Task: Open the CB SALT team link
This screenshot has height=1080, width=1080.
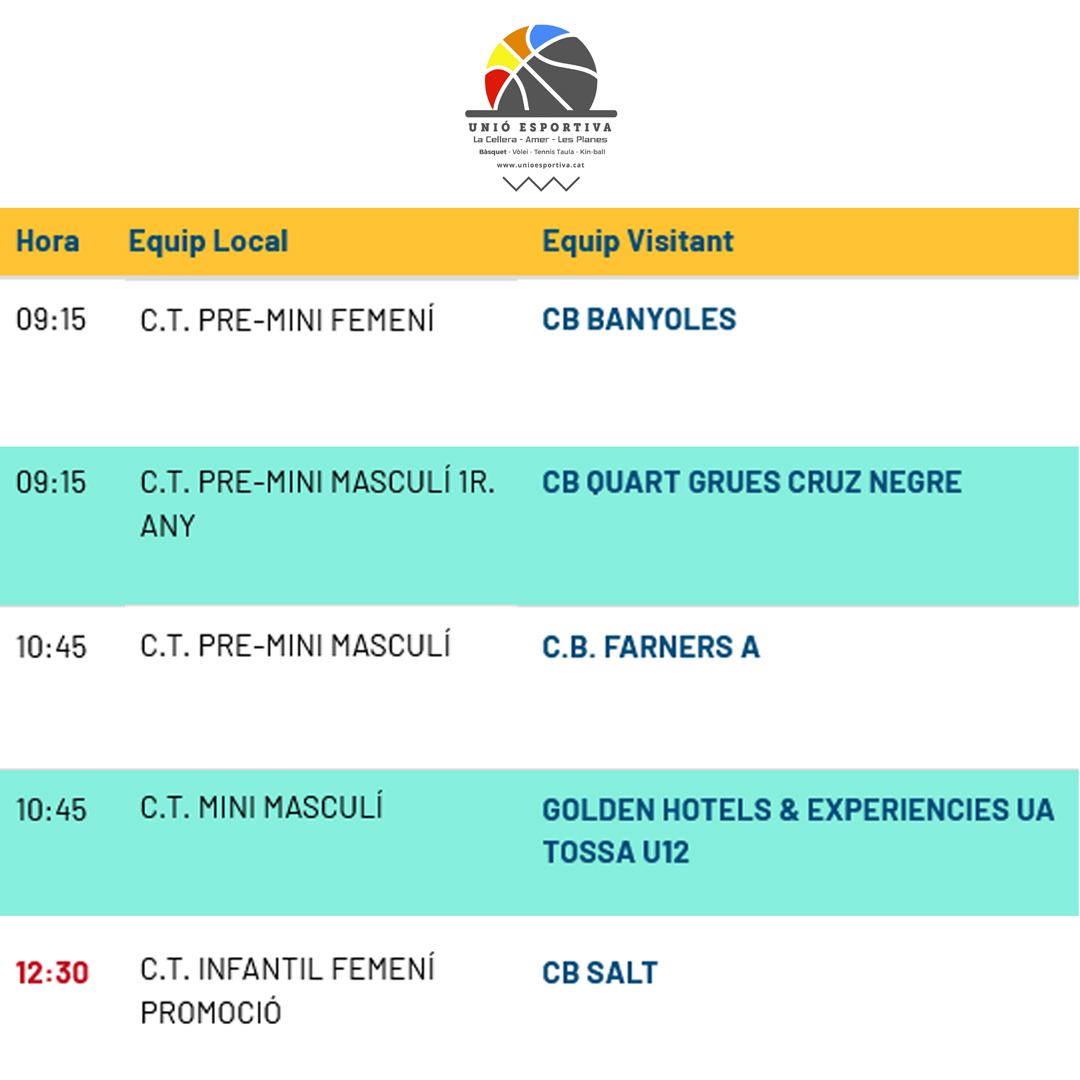Action: click(x=600, y=973)
